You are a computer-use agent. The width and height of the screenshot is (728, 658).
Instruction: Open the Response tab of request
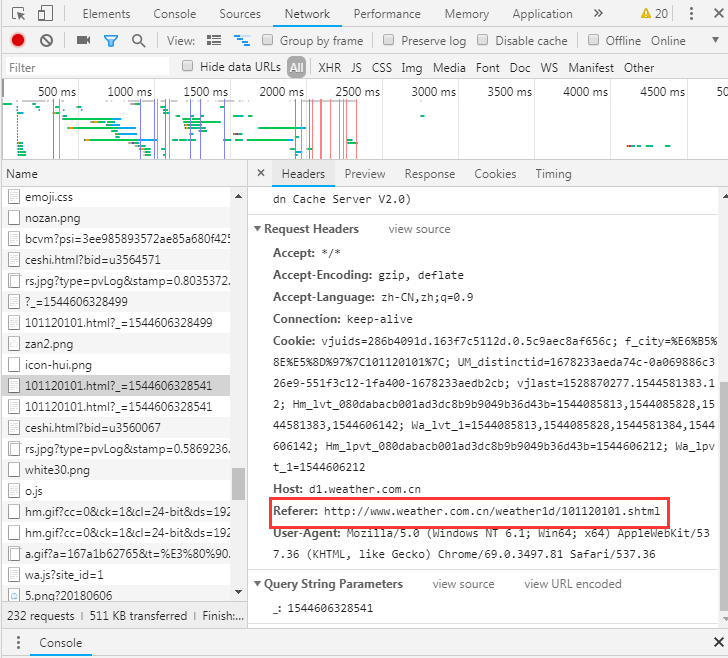[x=429, y=174]
